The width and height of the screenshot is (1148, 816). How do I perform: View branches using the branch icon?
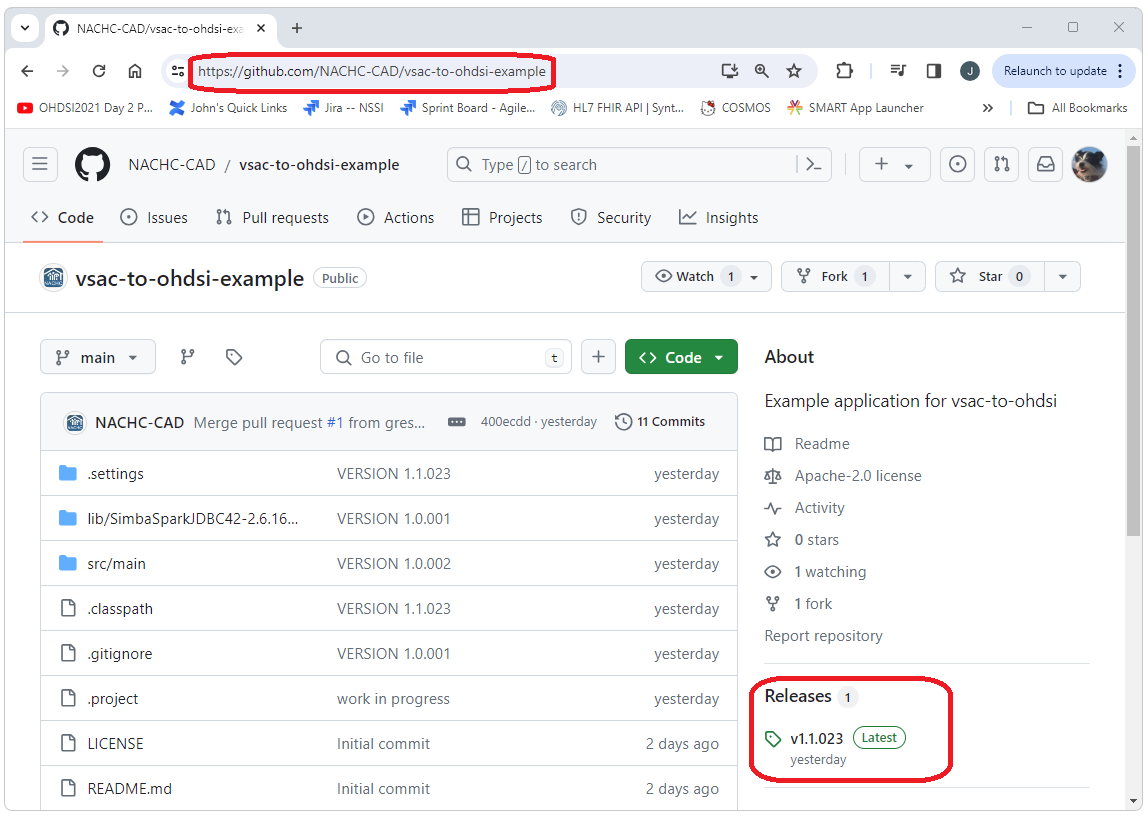(x=188, y=356)
